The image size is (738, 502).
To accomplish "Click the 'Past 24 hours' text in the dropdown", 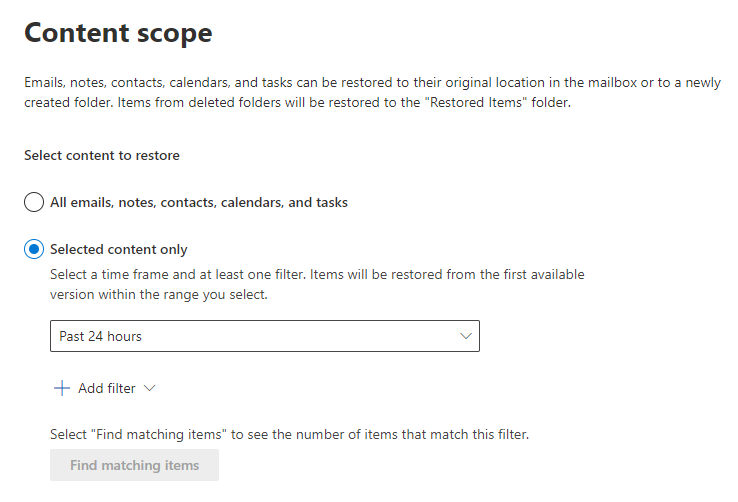I will 100,336.
